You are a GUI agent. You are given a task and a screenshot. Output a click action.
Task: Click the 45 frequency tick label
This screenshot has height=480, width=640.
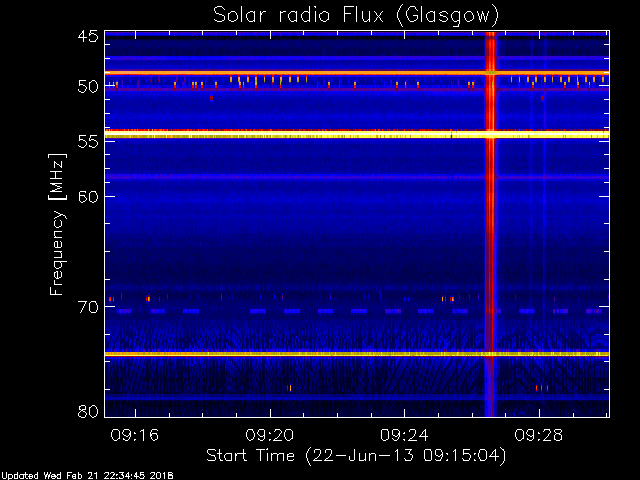tap(88, 36)
